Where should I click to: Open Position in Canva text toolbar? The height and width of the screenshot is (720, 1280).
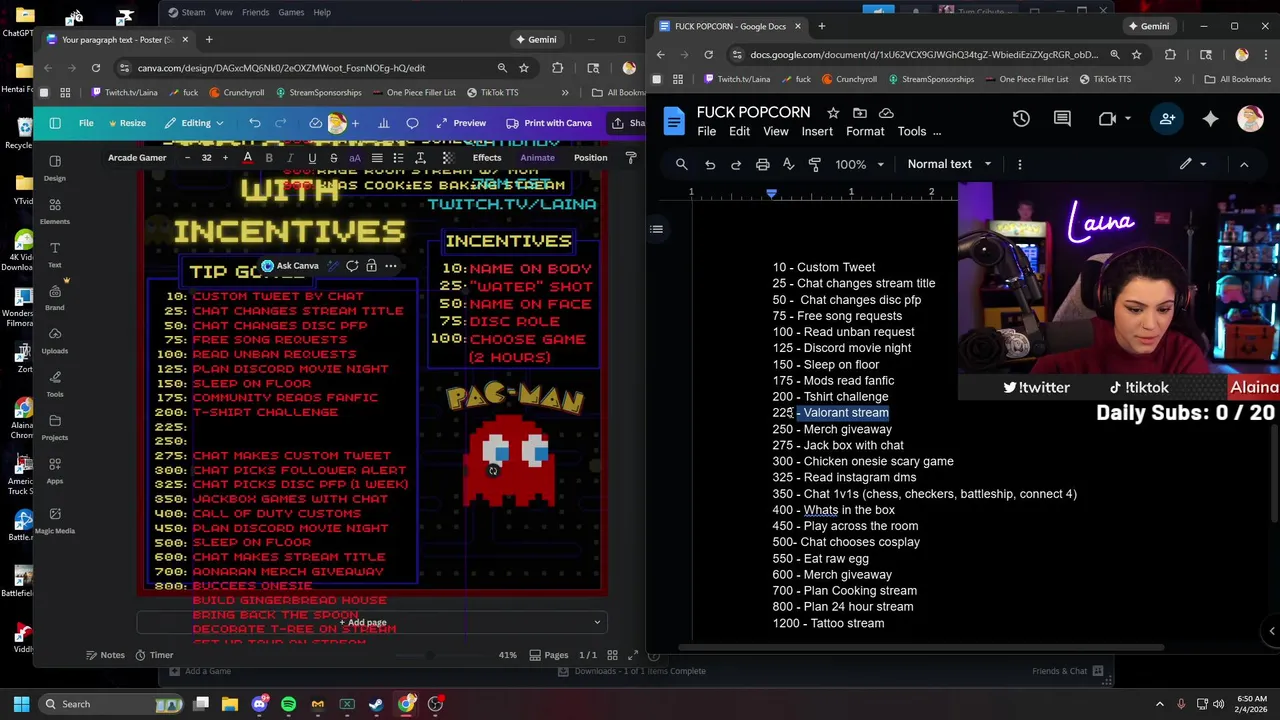(x=590, y=158)
